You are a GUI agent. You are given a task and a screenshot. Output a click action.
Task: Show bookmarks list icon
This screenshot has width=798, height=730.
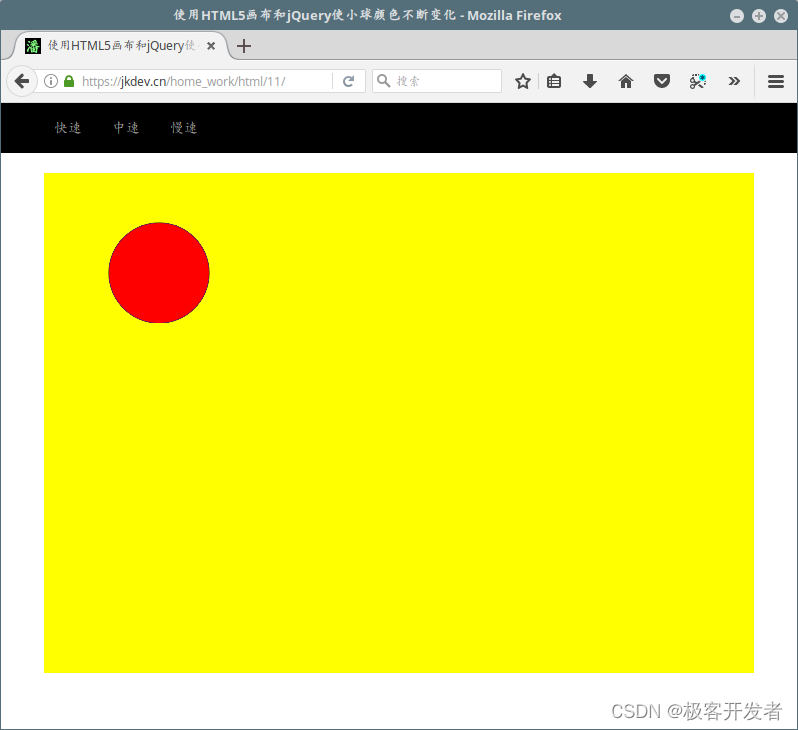554,81
